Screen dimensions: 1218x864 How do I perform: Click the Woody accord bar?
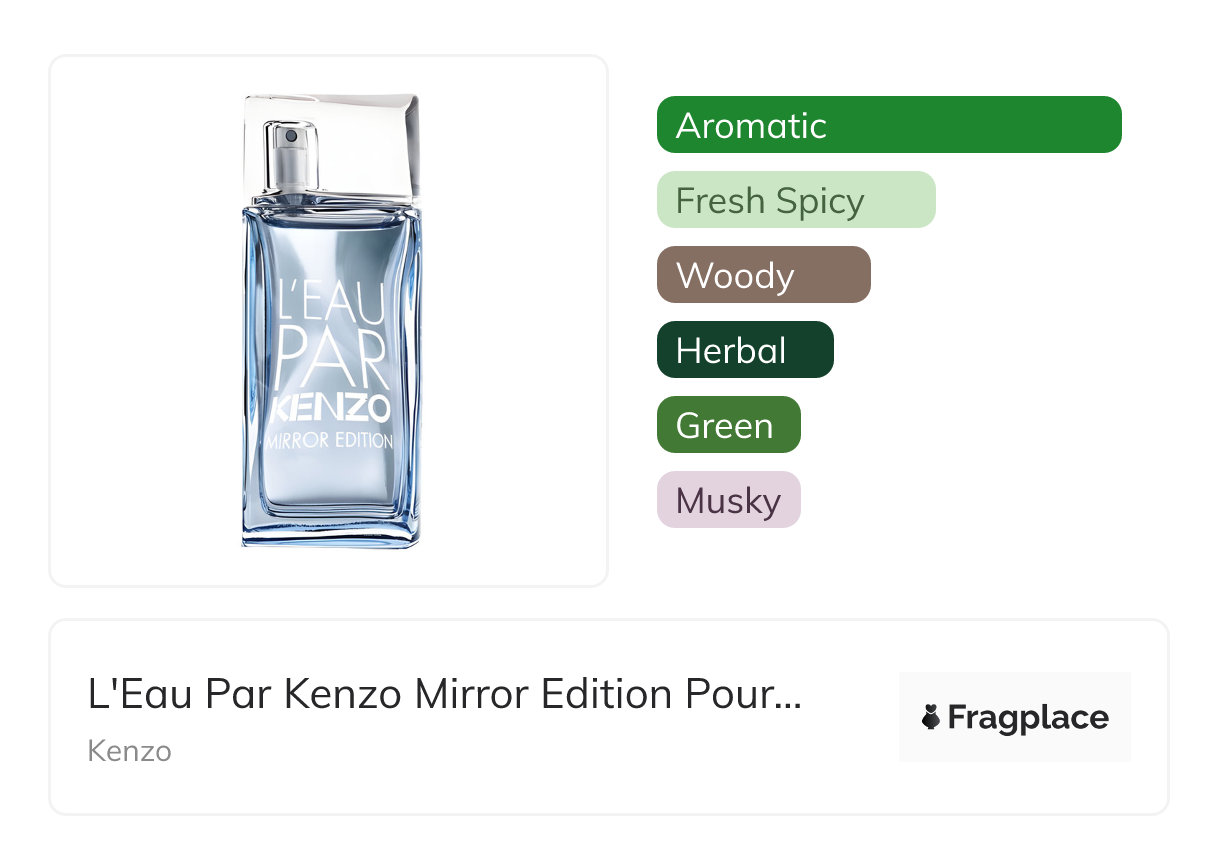click(763, 275)
